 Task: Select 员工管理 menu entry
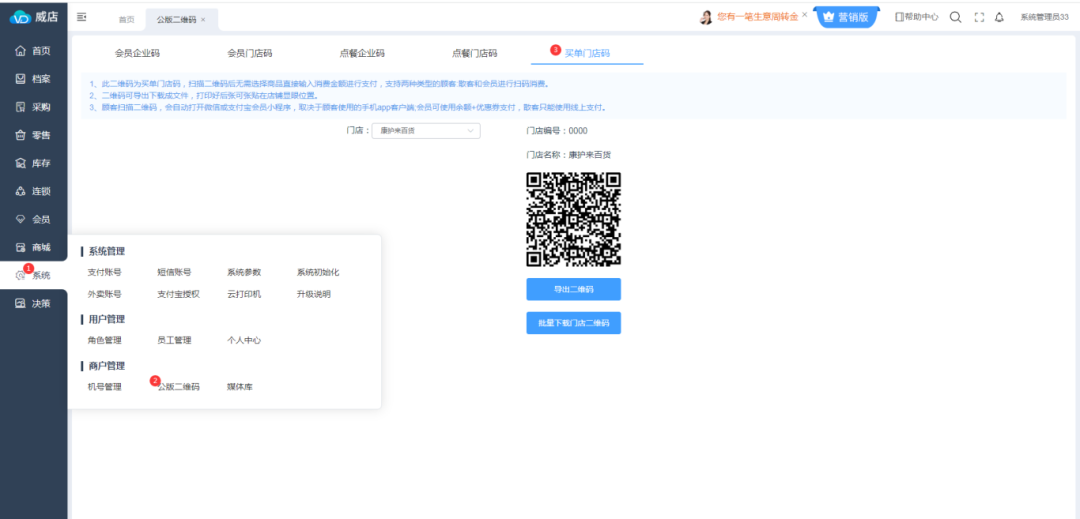tap(174, 340)
